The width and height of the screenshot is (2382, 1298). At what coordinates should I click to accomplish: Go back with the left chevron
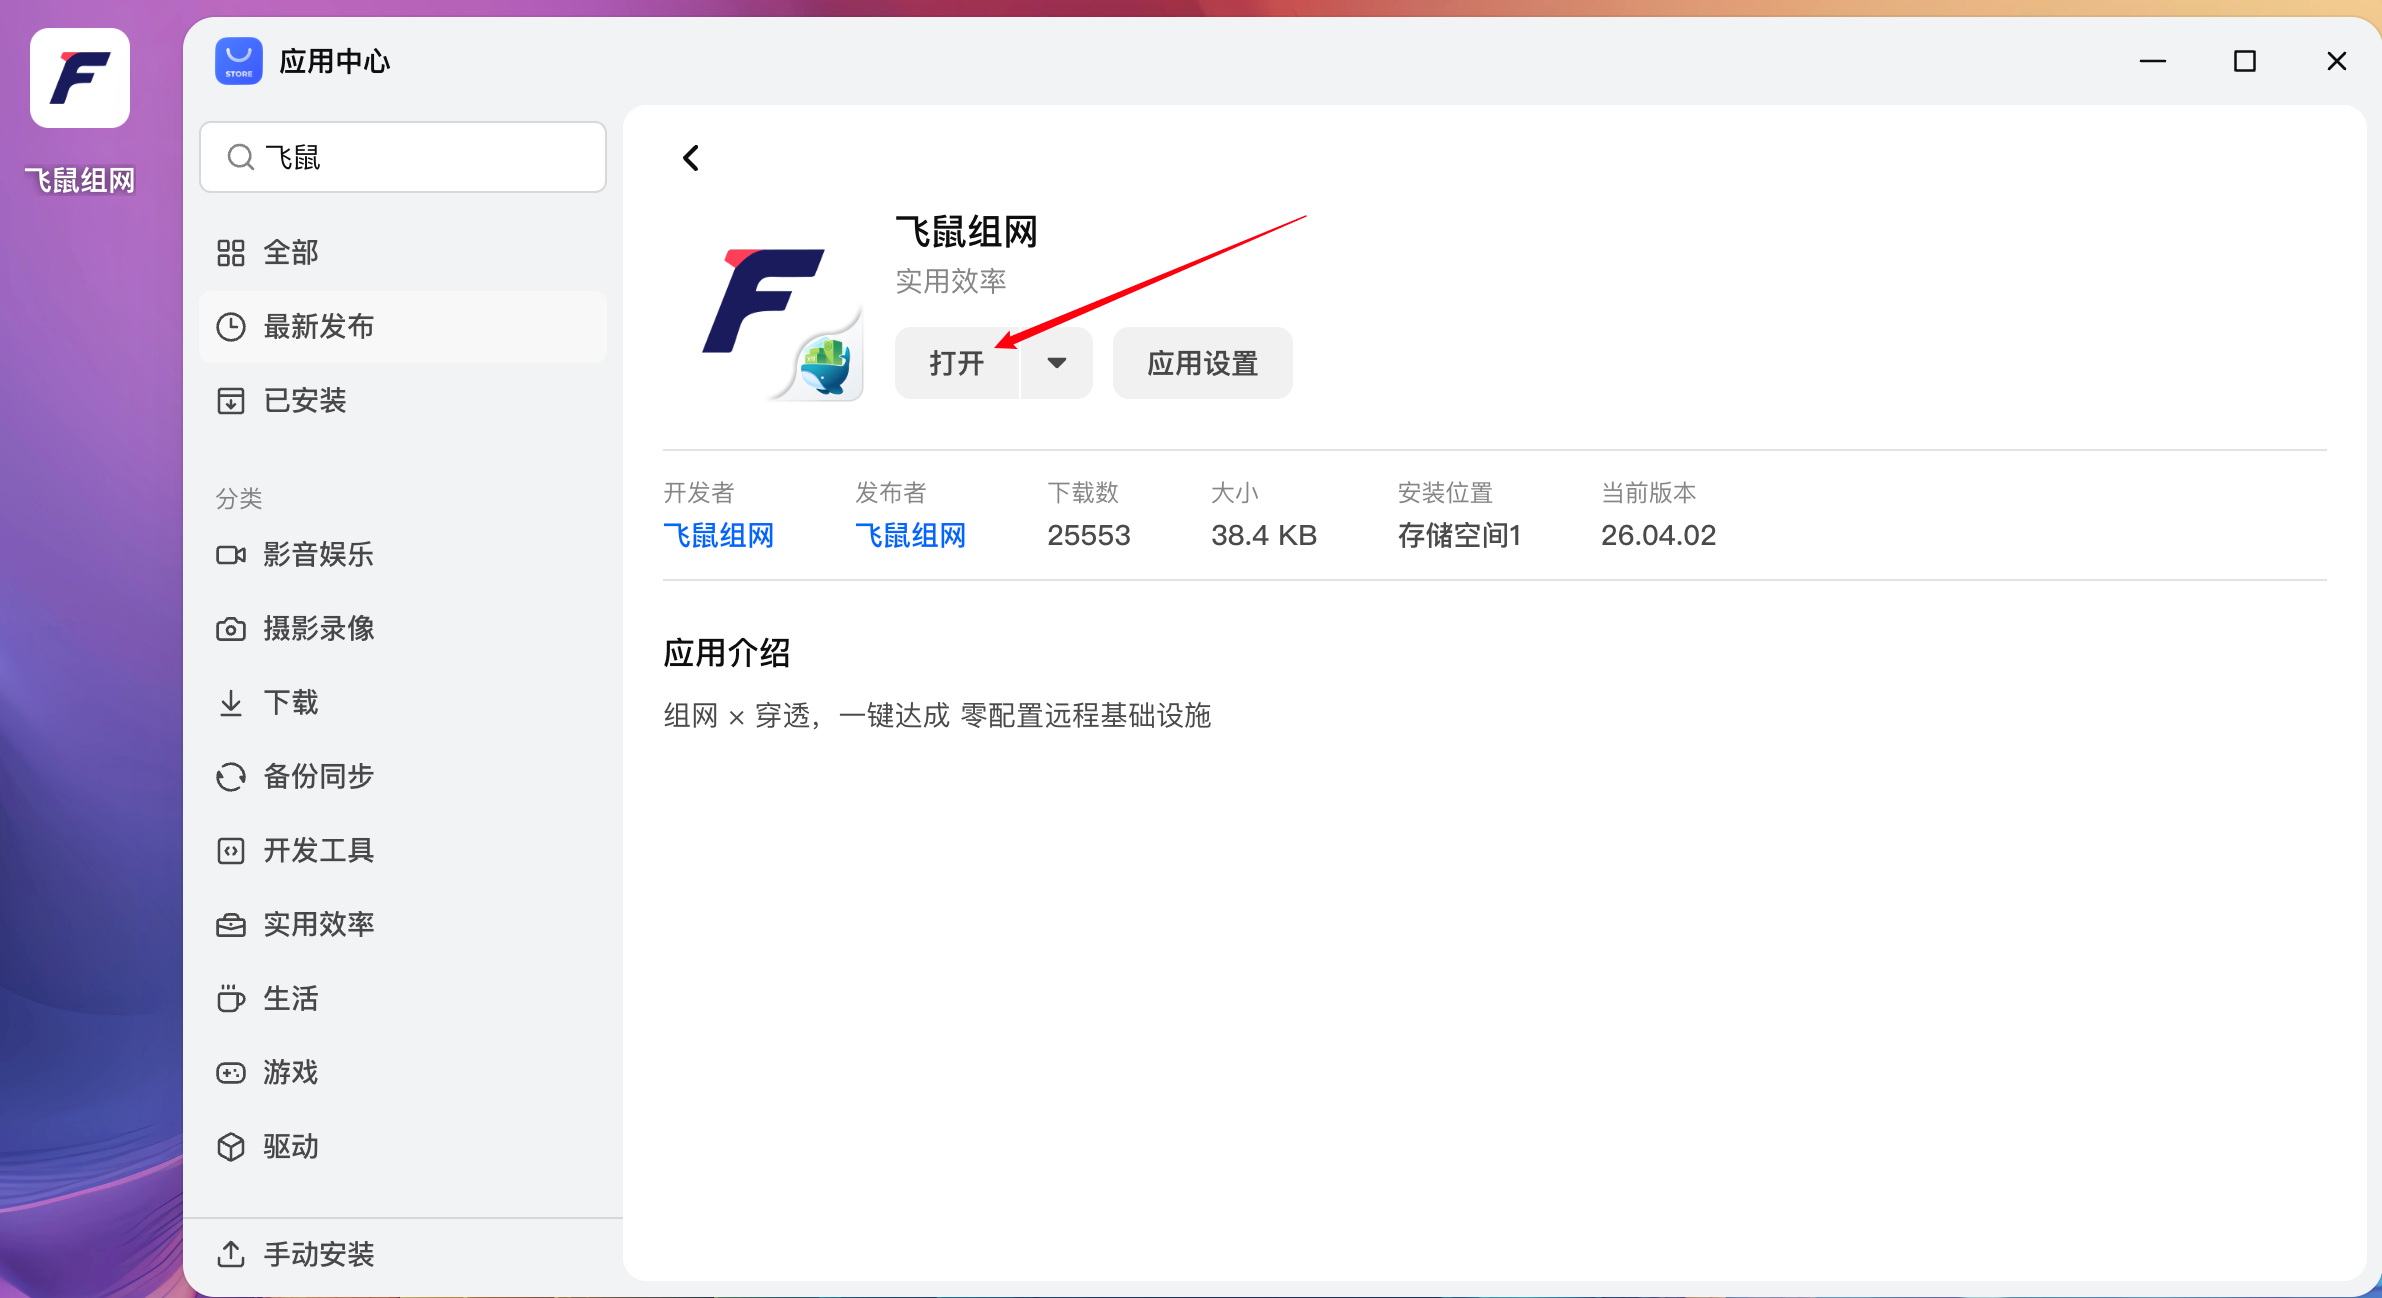[x=691, y=158]
